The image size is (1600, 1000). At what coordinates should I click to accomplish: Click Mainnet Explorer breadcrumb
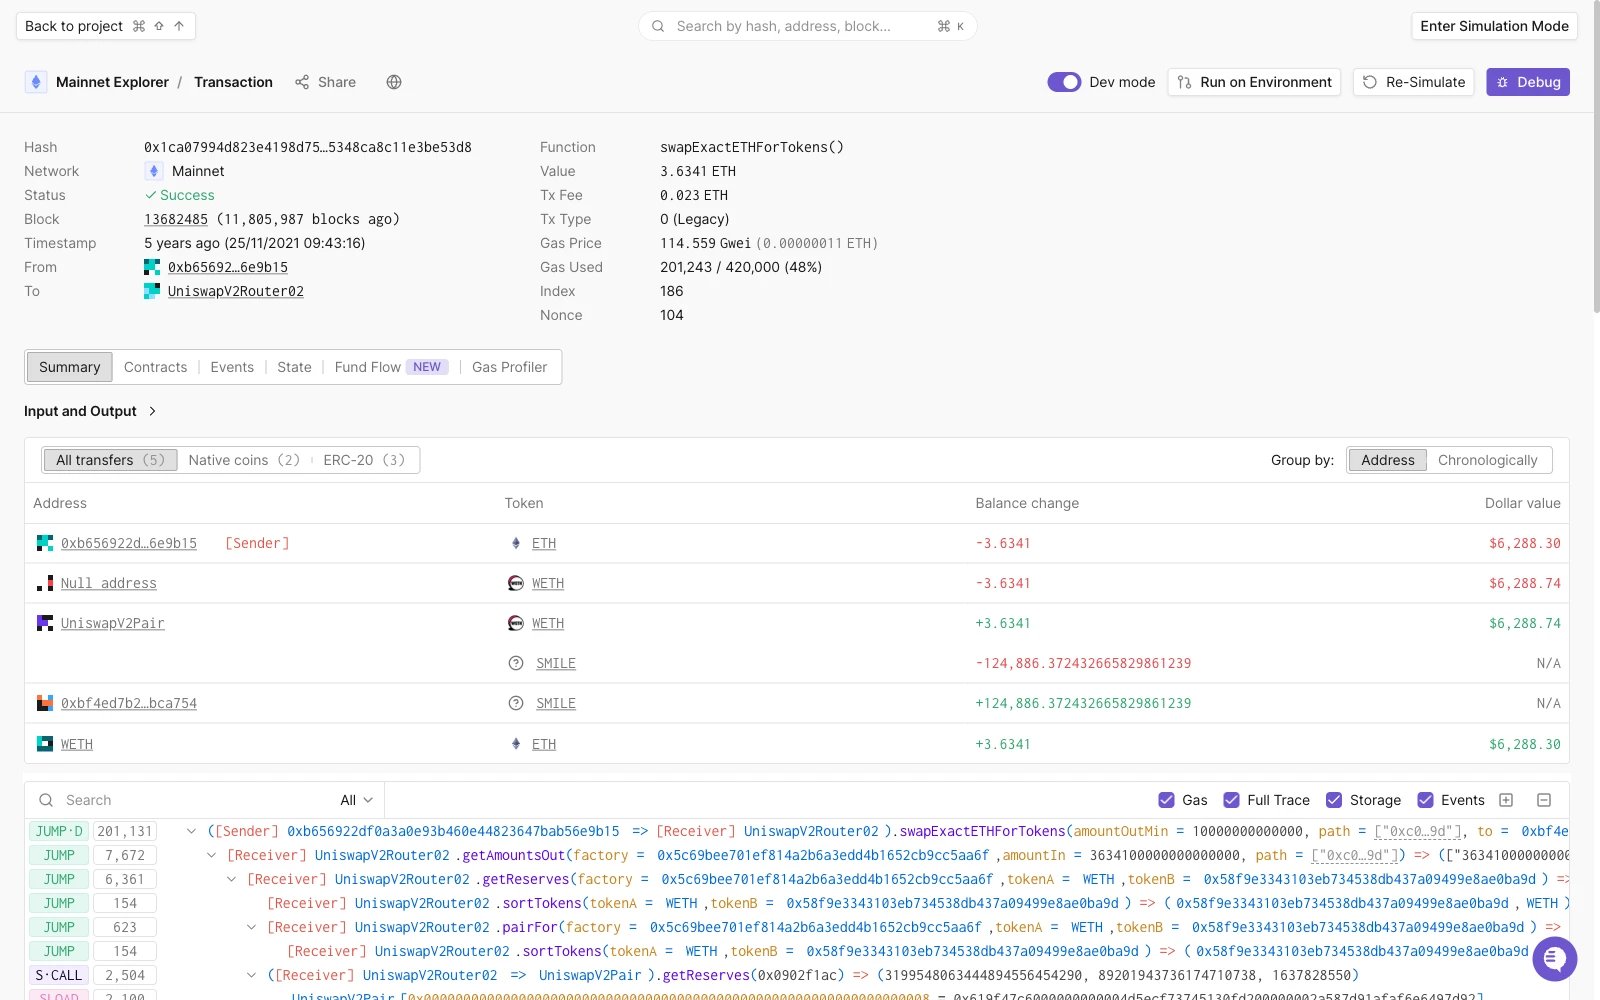tap(112, 82)
